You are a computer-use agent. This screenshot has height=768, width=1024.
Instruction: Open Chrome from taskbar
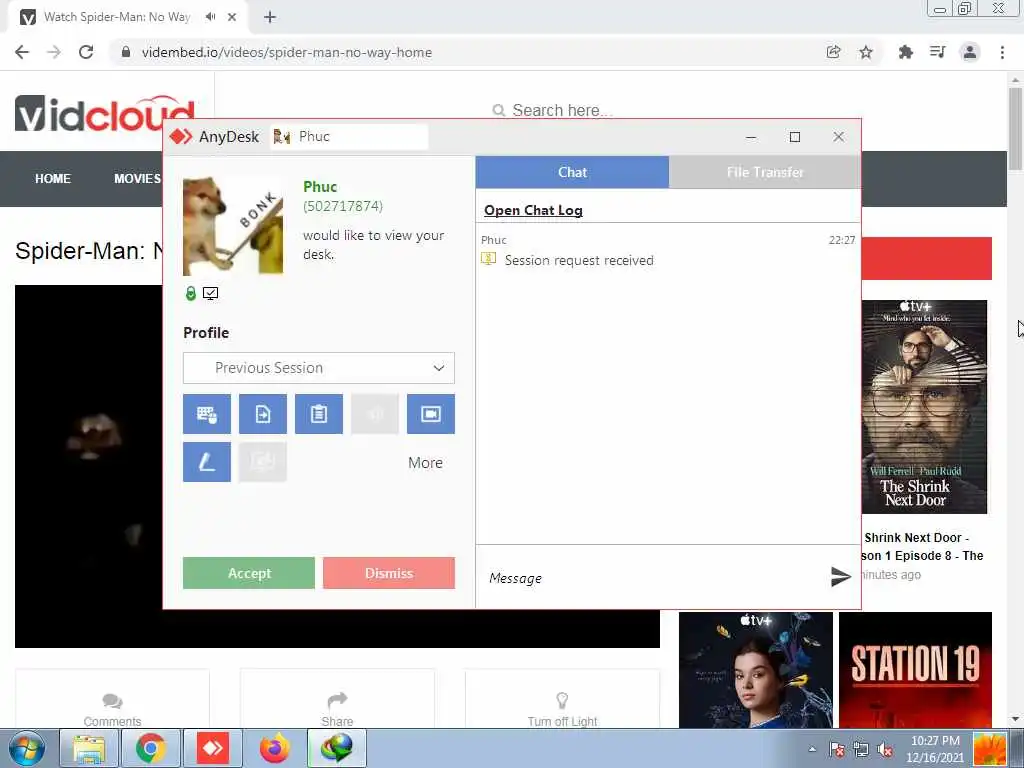click(151, 748)
